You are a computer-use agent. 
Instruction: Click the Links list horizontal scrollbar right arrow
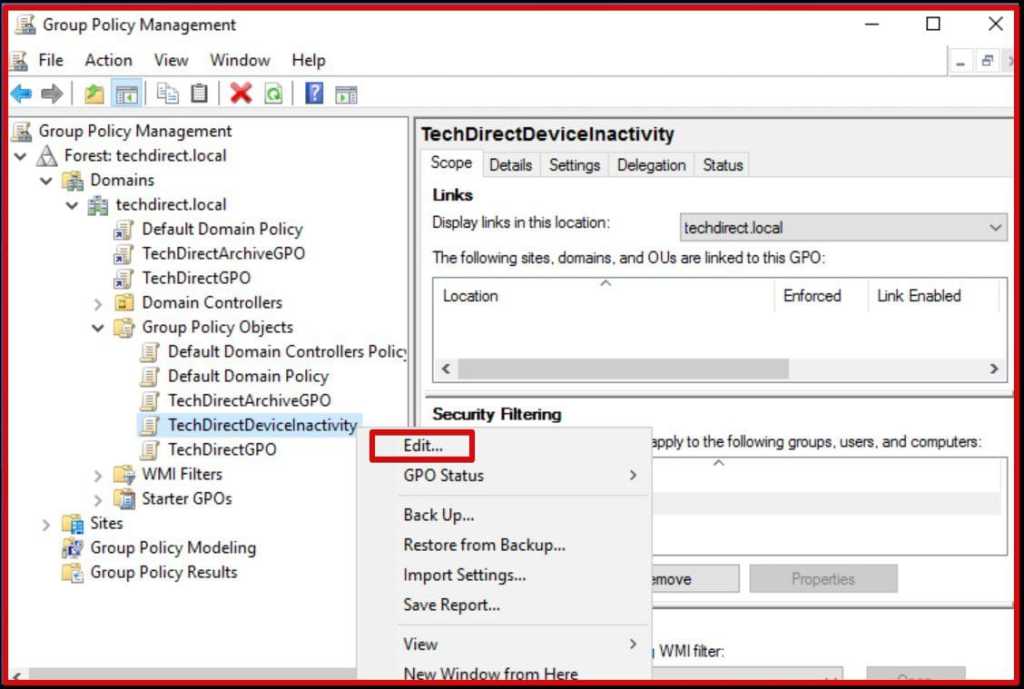click(x=994, y=369)
